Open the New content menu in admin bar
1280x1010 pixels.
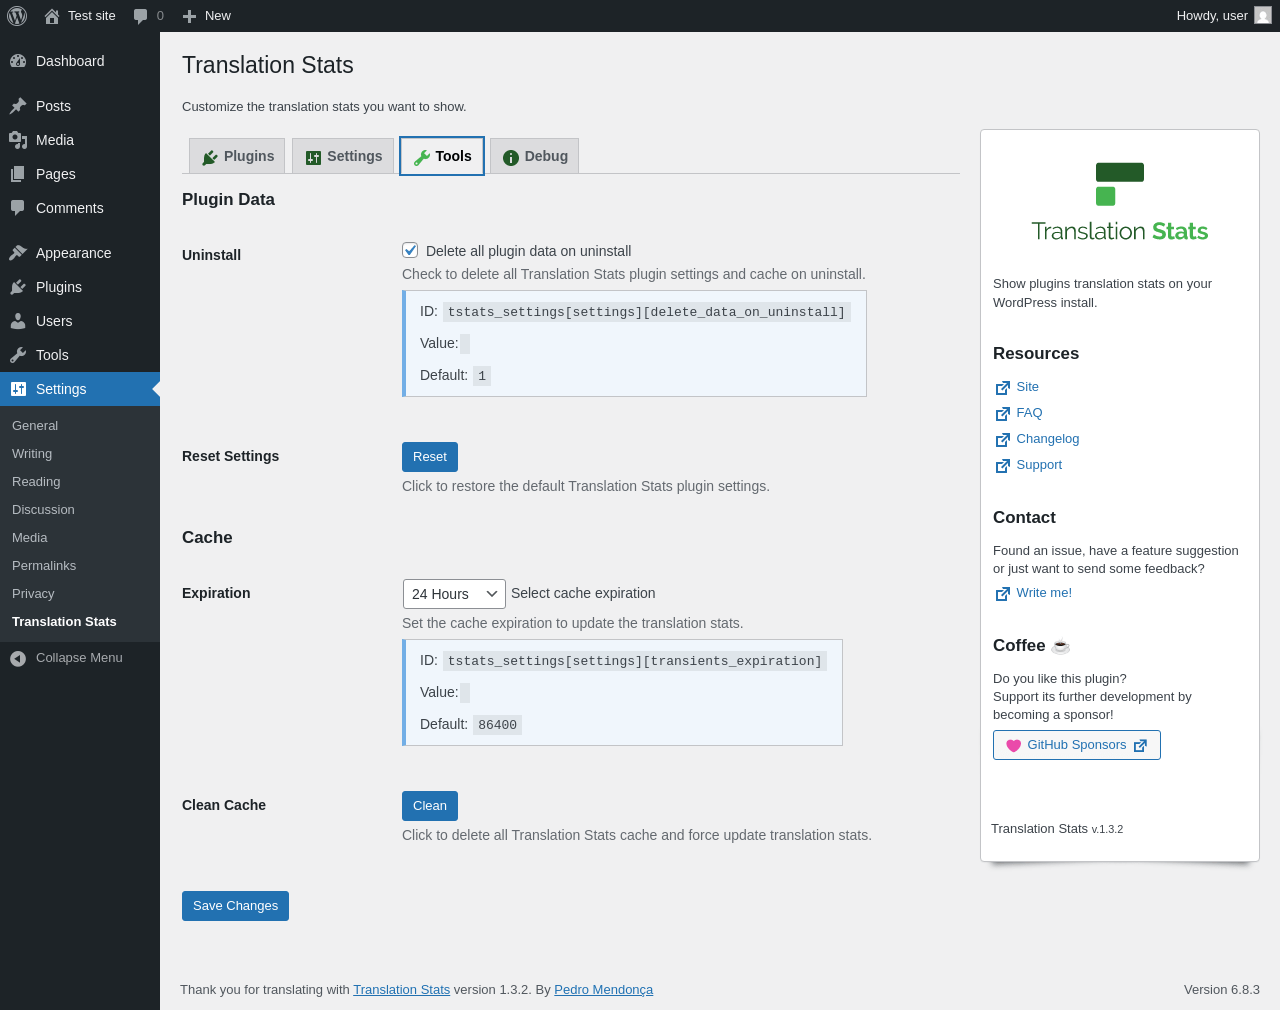click(207, 16)
